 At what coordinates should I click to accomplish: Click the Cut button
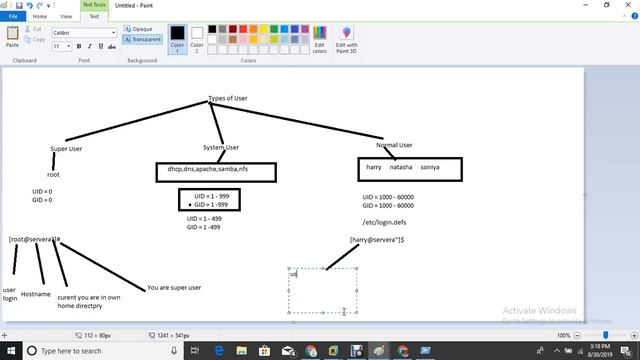(x=33, y=29)
